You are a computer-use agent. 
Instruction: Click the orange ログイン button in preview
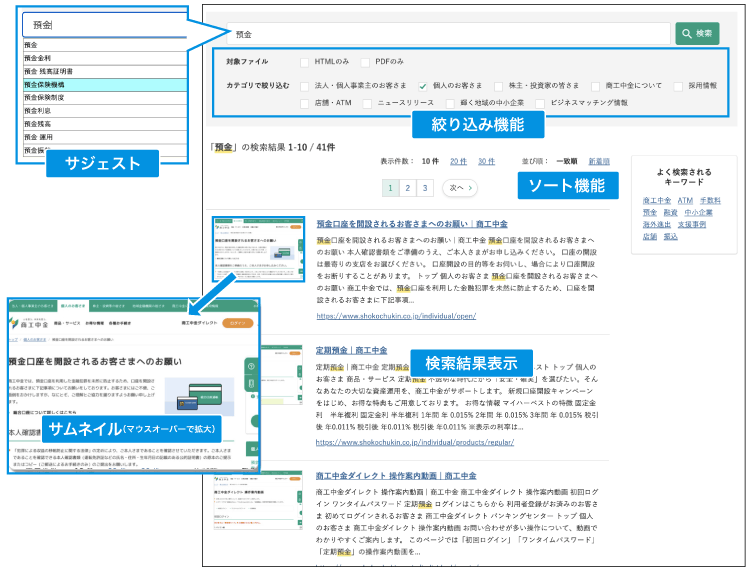(x=238, y=323)
